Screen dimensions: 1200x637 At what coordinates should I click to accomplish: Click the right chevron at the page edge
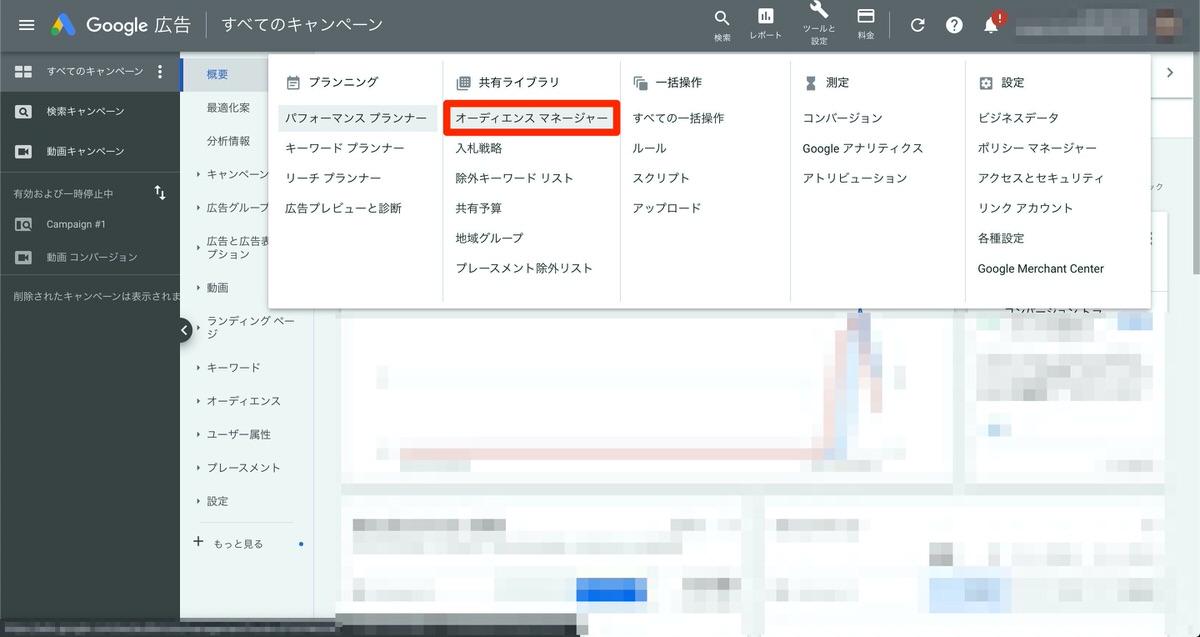(x=1169, y=72)
